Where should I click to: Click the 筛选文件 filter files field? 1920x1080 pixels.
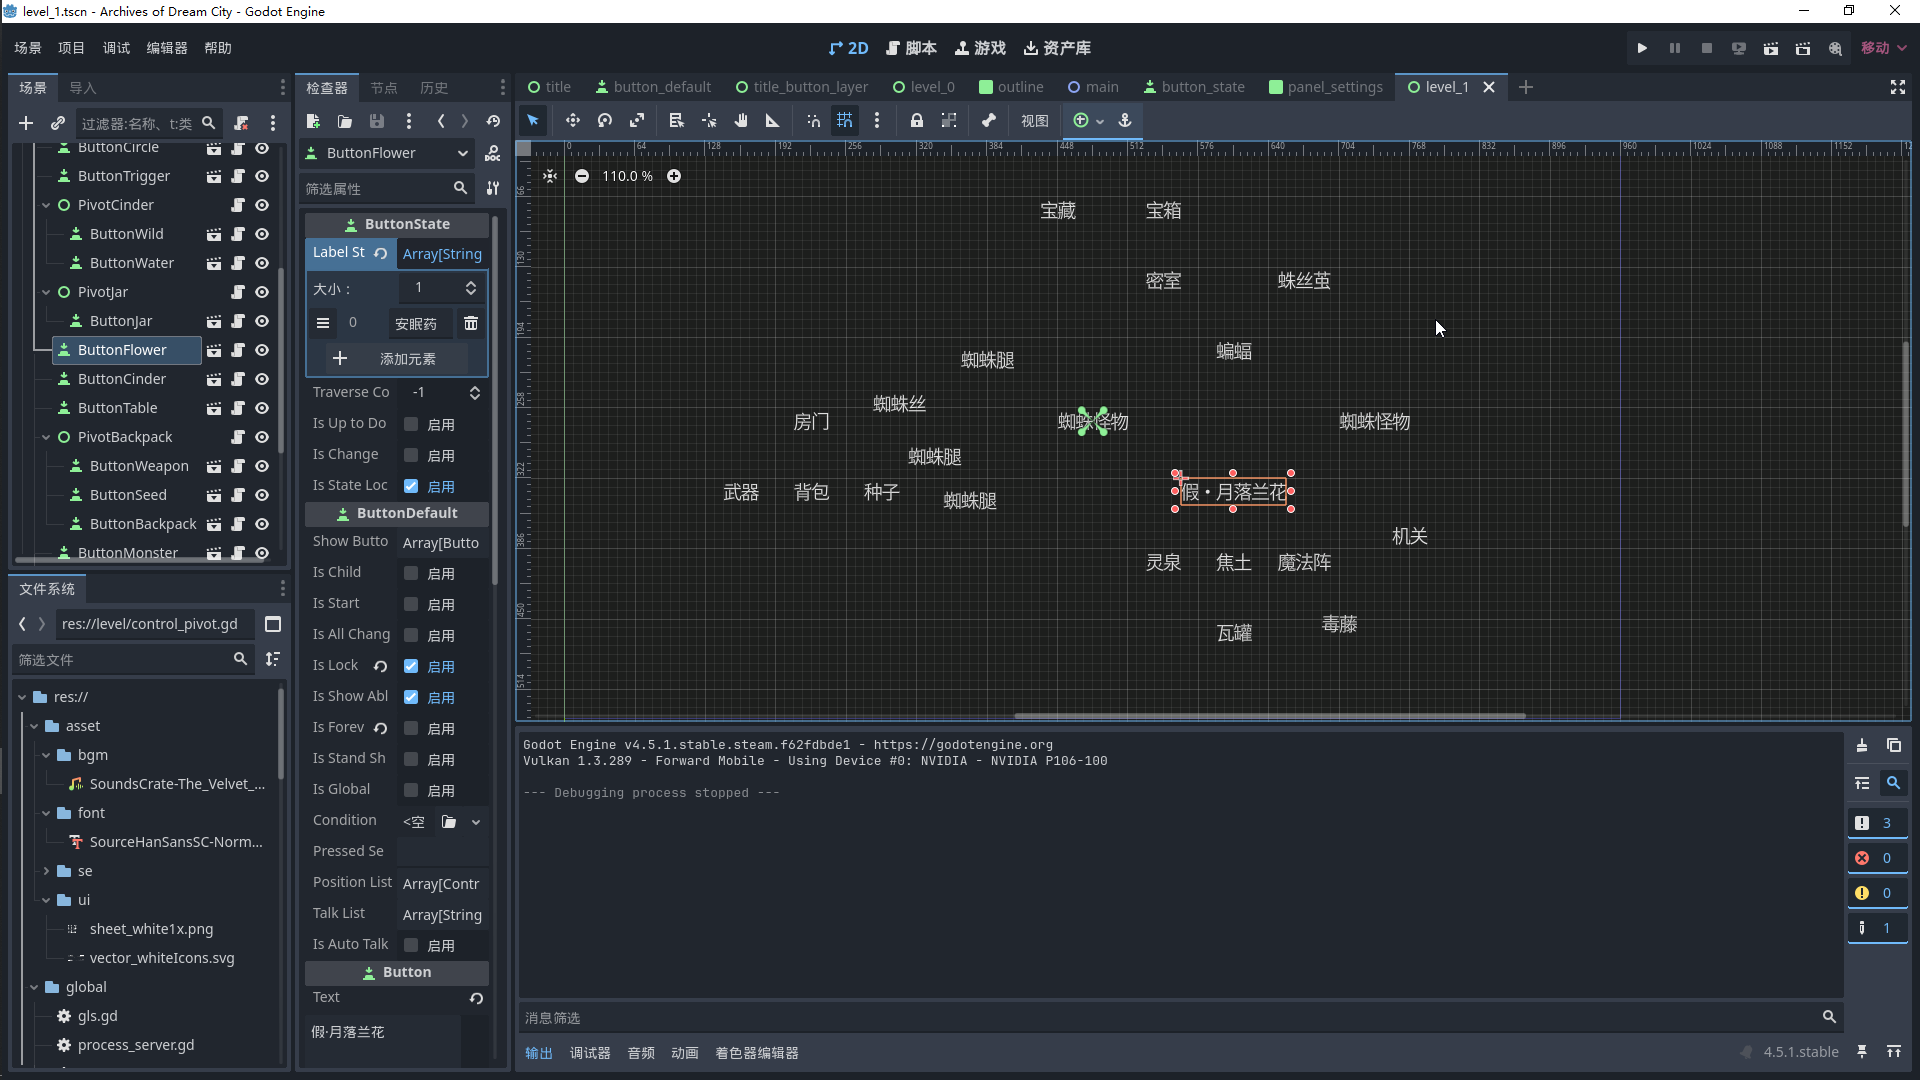tap(120, 660)
